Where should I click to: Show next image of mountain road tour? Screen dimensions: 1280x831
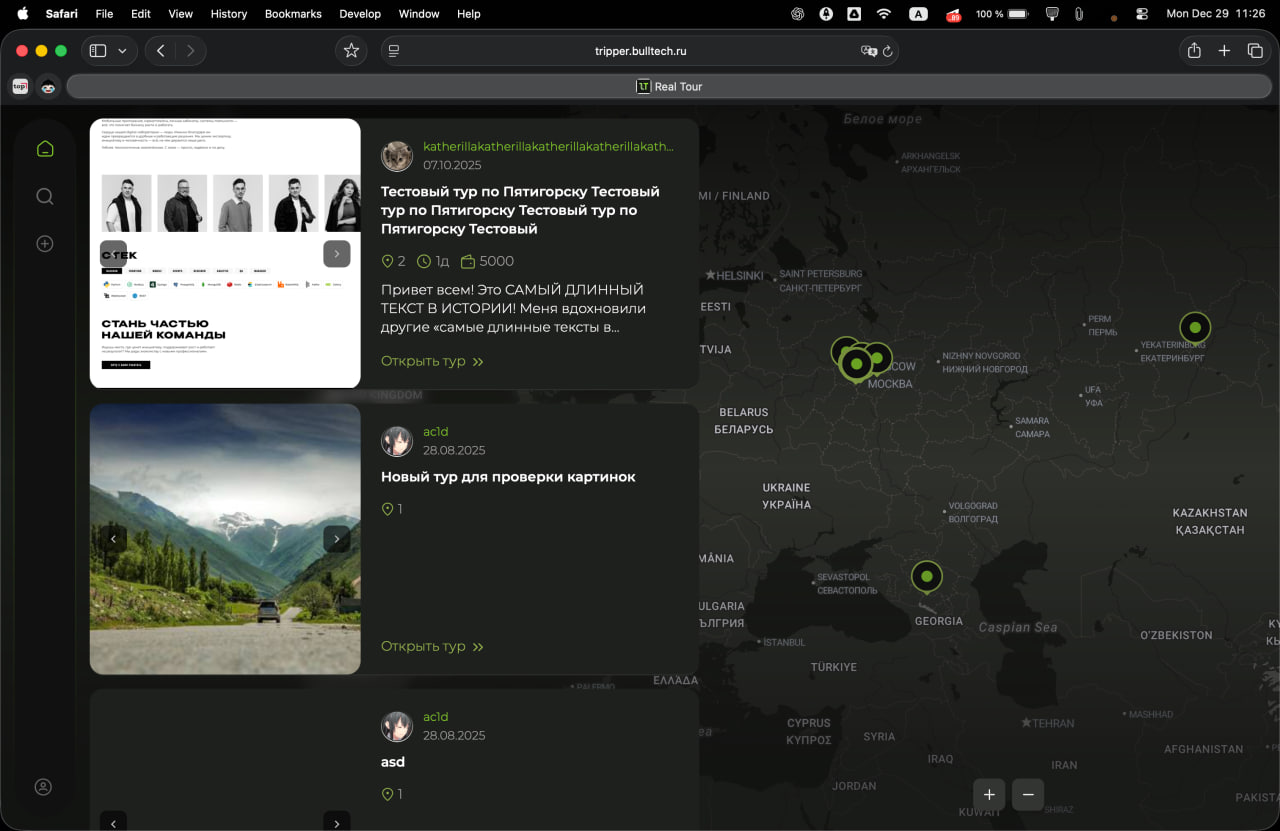point(337,539)
